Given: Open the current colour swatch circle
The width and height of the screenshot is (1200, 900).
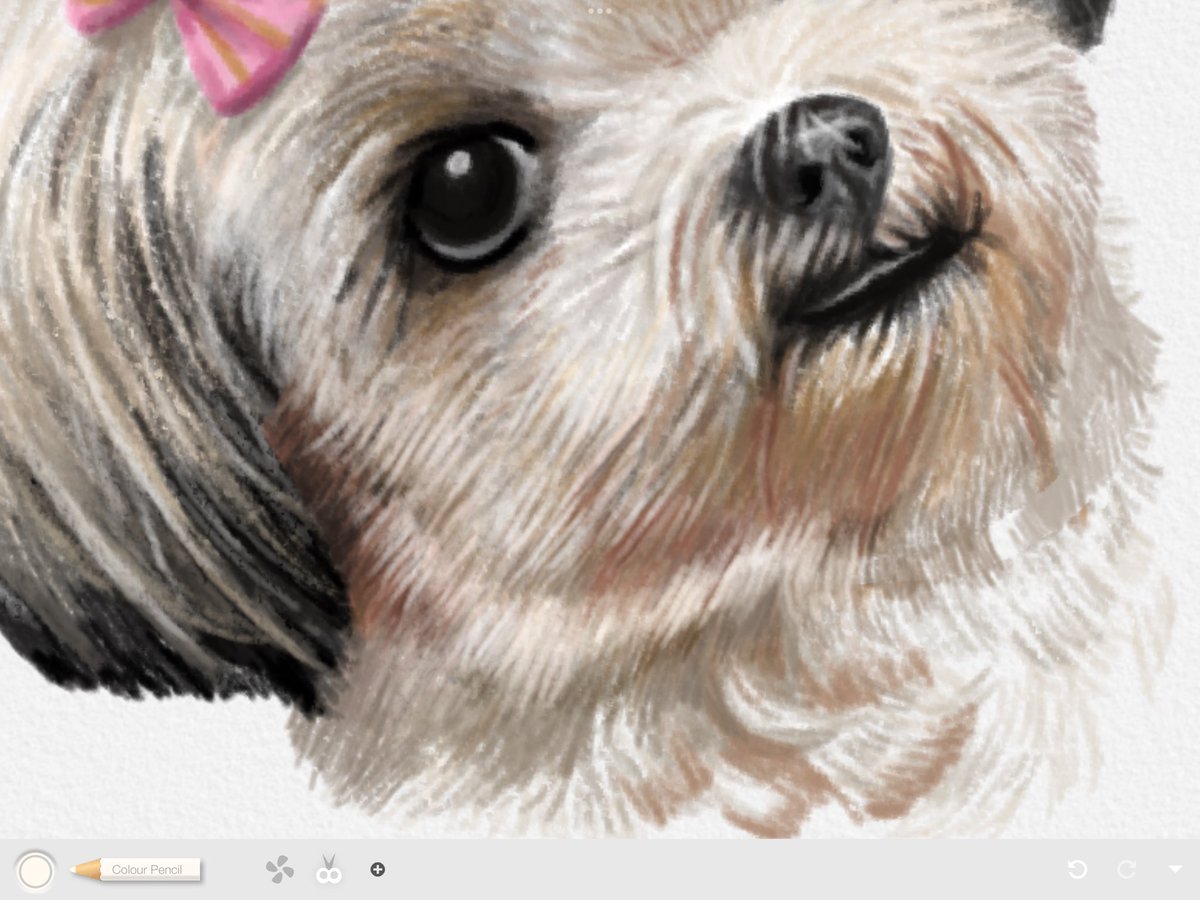Looking at the screenshot, I should pos(36,870).
